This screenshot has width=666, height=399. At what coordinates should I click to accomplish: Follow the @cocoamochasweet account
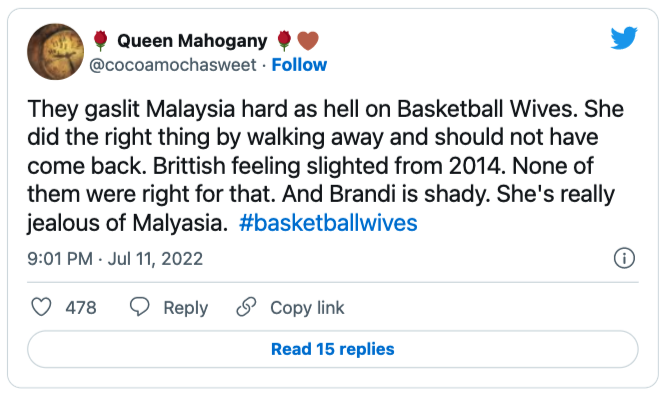299,65
